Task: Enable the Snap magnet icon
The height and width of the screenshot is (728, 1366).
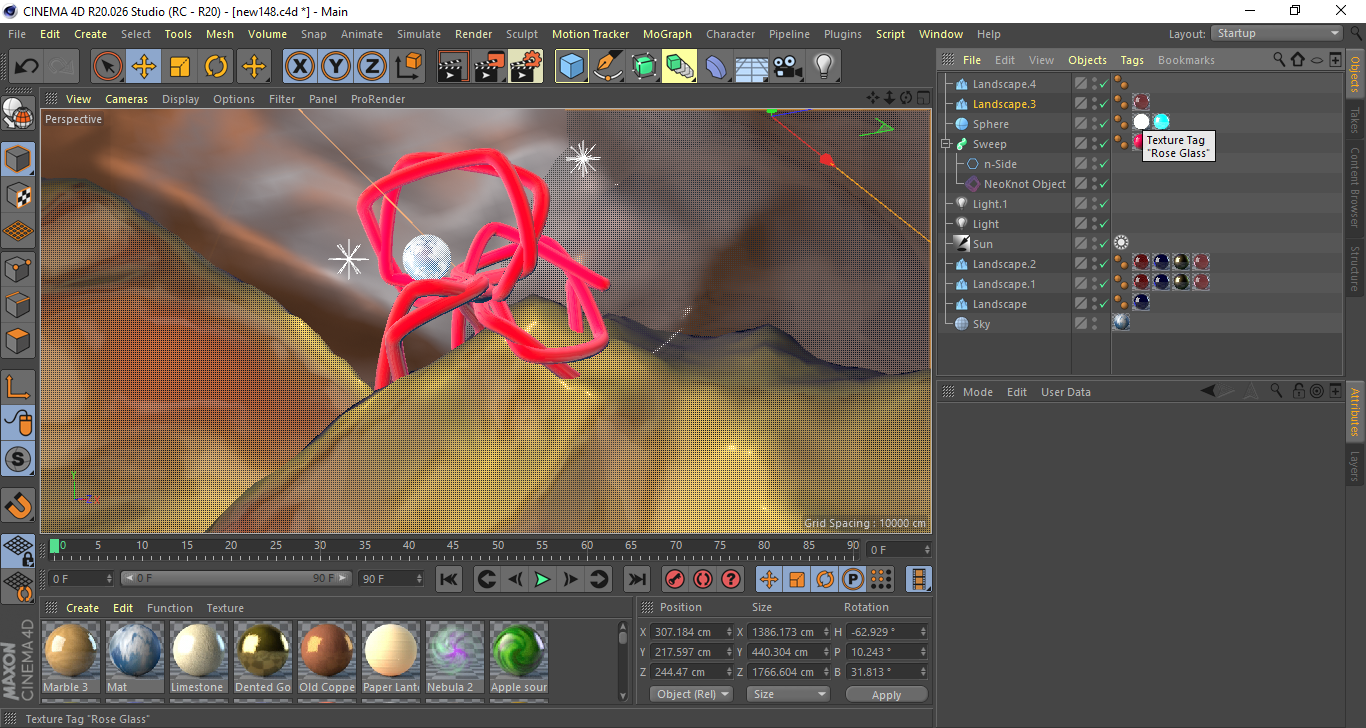Action: pyautogui.click(x=18, y=504)
